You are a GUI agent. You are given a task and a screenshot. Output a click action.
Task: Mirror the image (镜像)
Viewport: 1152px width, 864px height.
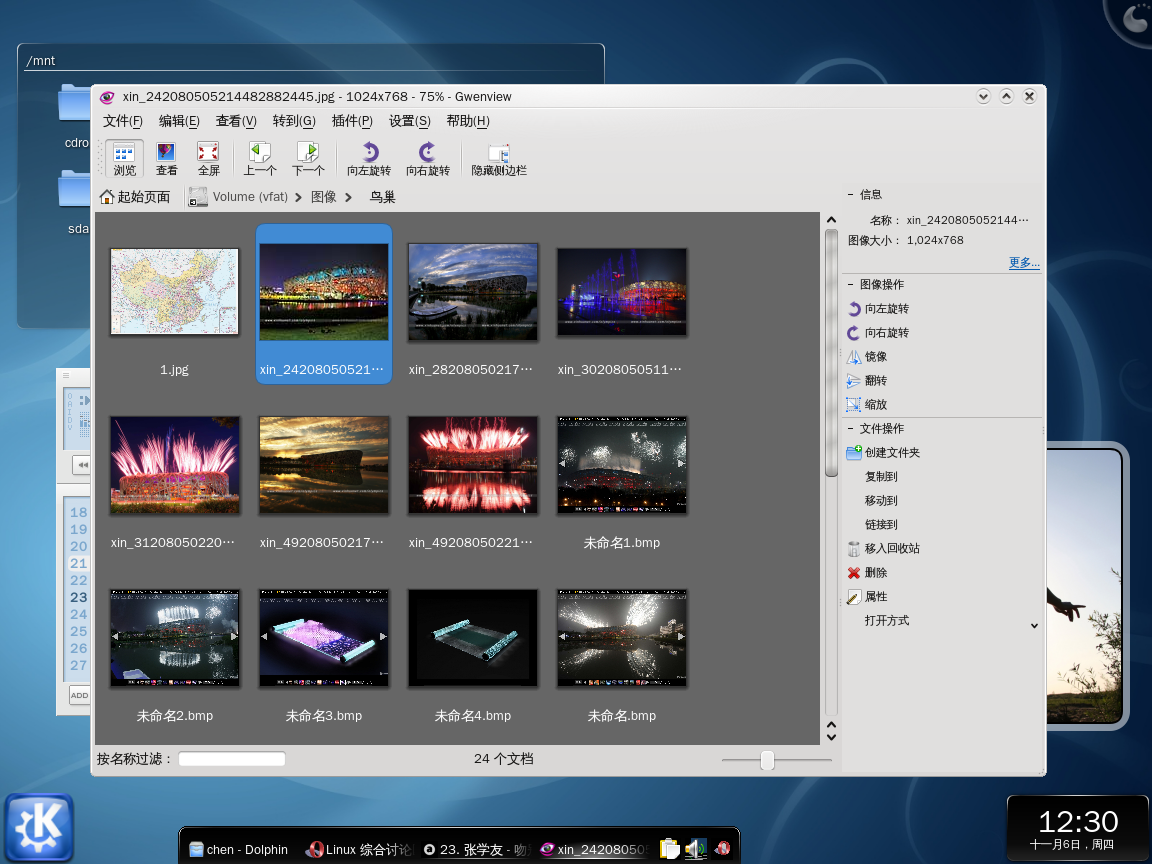[x=867, y=356]
